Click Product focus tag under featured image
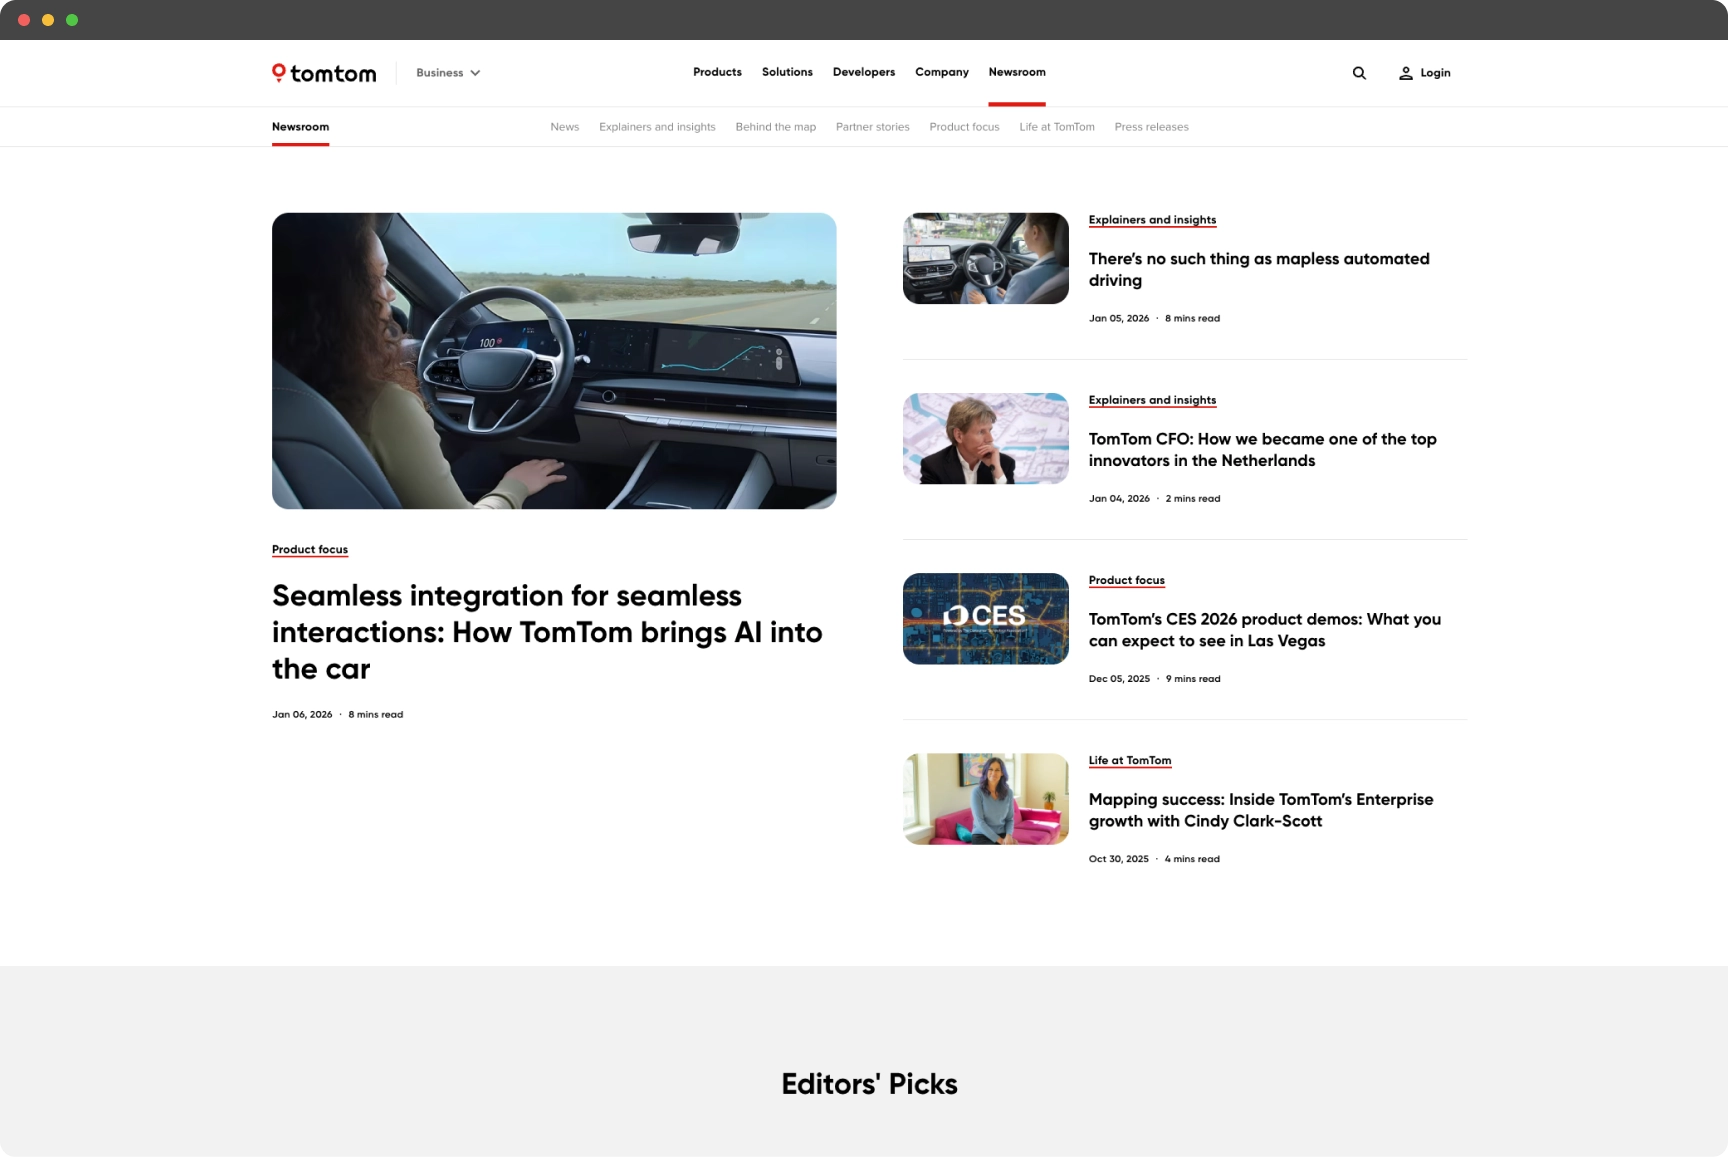This screenshot has height=1157, width=1728. pyautogui.click(x=310, y=549)
